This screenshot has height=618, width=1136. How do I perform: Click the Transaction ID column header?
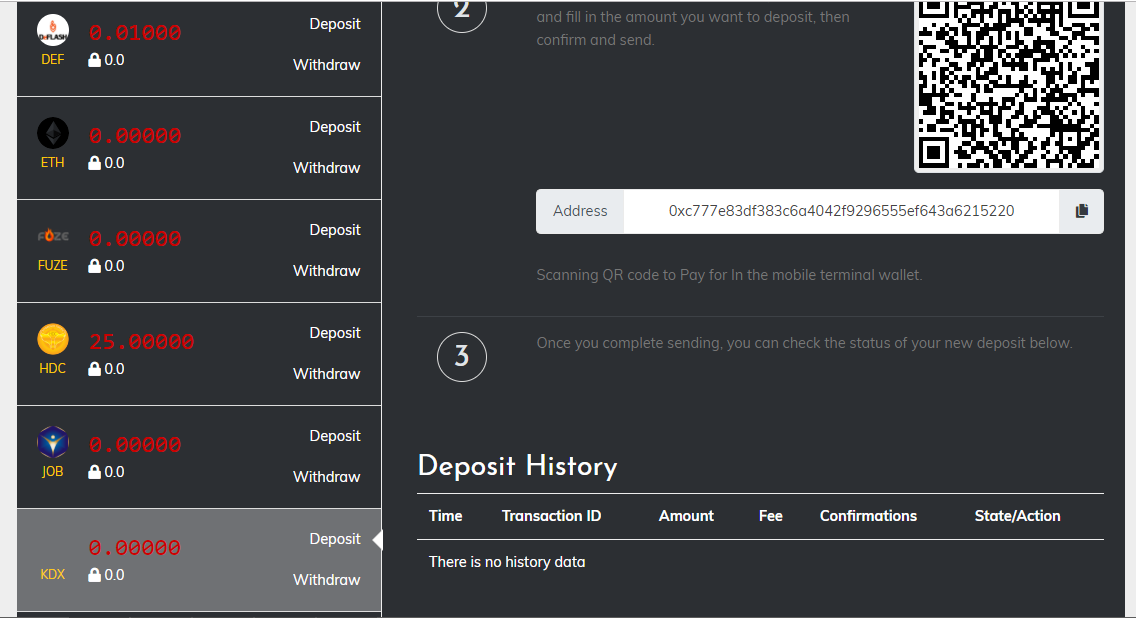pyautogui.click(x=551, y=516)
